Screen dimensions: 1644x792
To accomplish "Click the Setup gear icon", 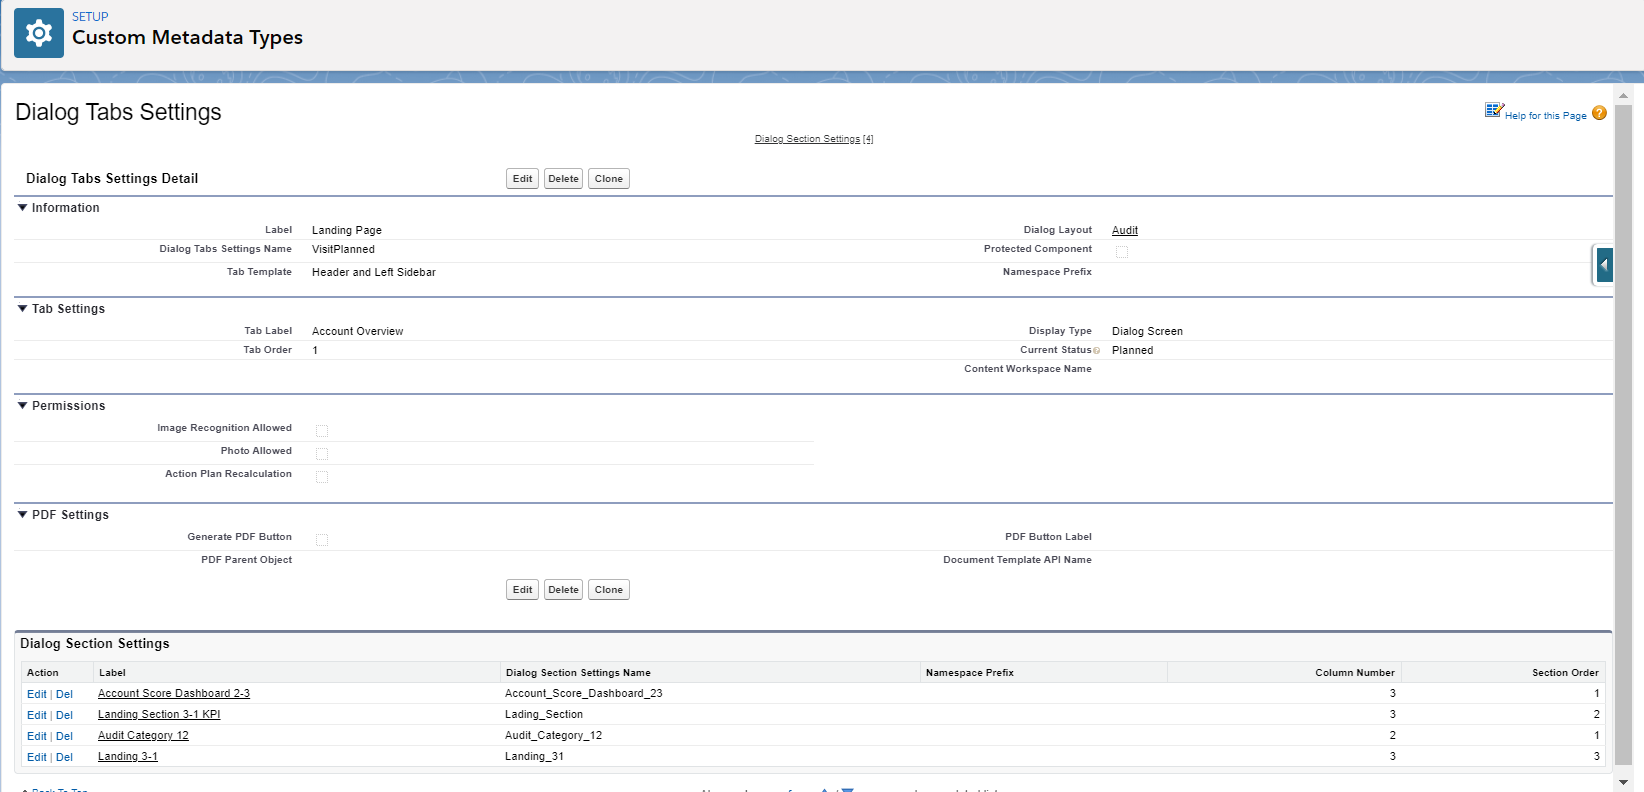I will [x=39, y=33].
